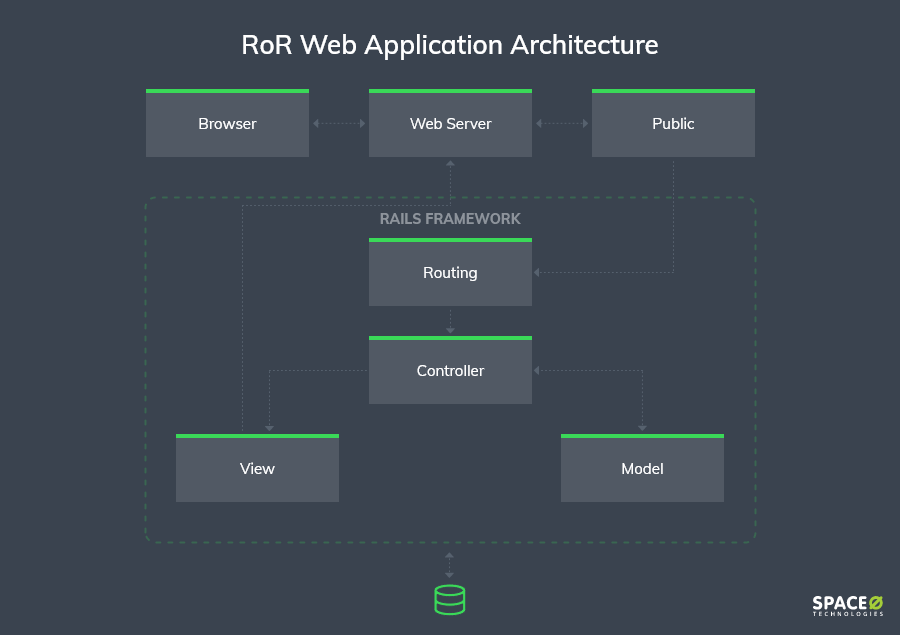The image size is (900, 635).
Task: Select the Routing box
Action: point(450,273)
